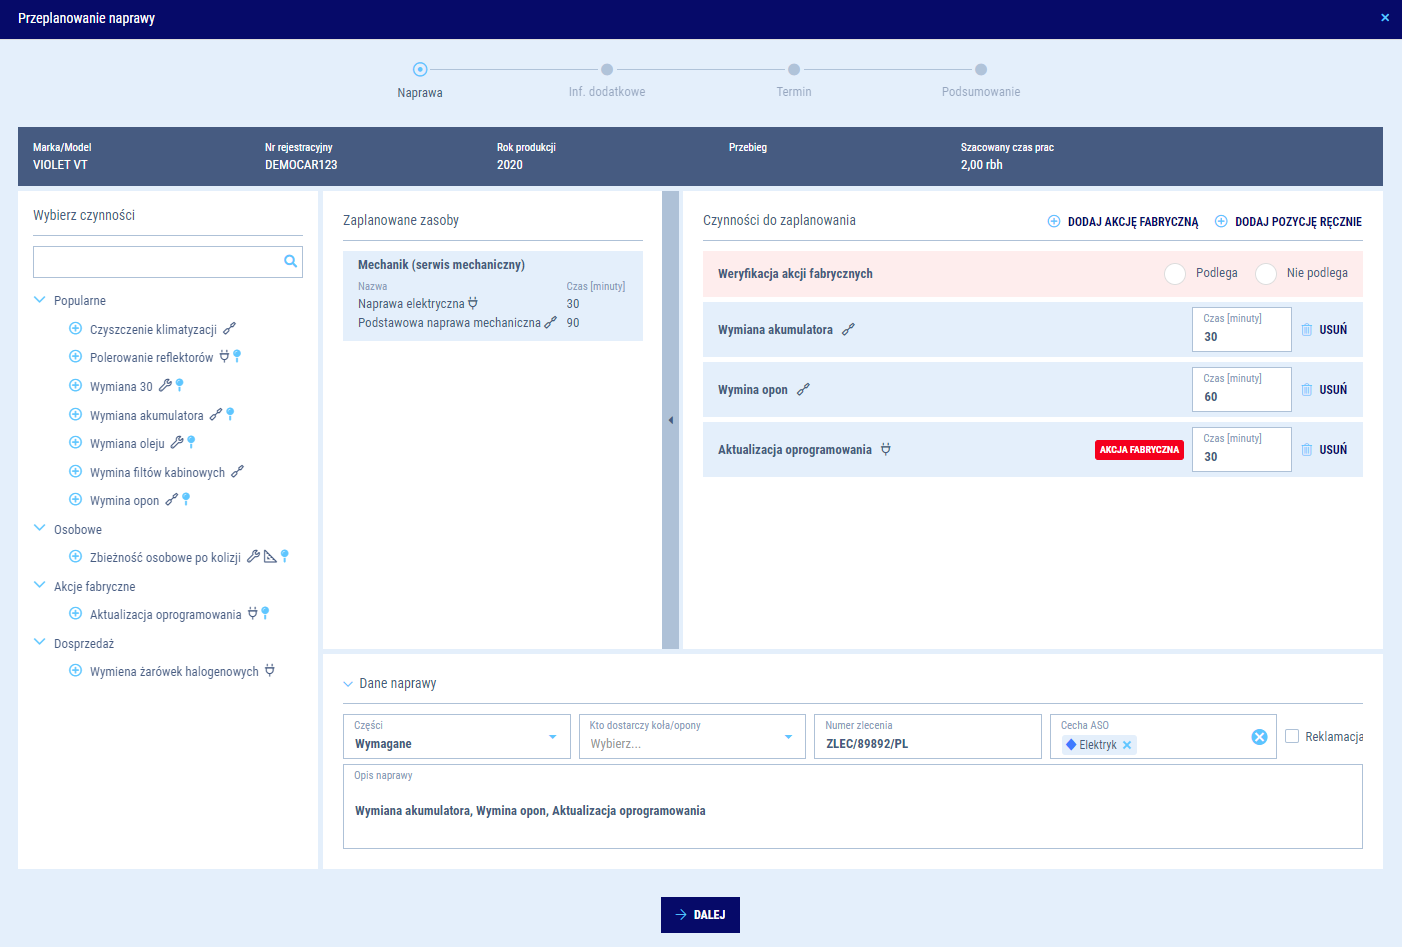Viewport: 1402px width, 947px height.
Task: Delete Wymiana akumulatora using trash icon
Action: [1306, 330]
